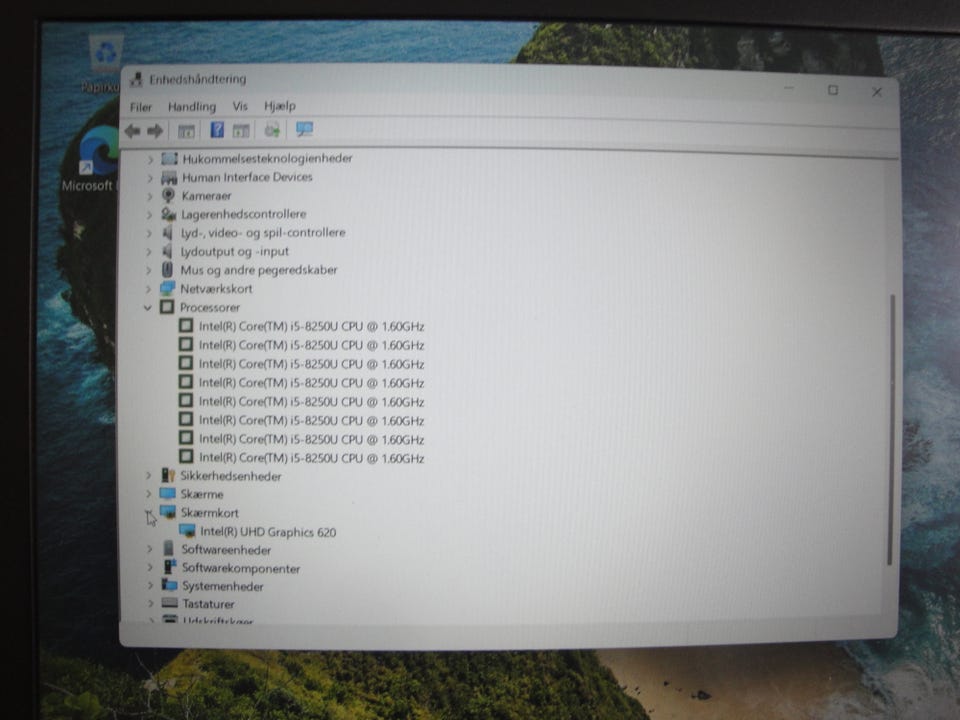The width and height of the screenshot is (960, 720).
Task: Select the Mus og andre pegeredskaber mouse icon
Action: pos(167,269)
